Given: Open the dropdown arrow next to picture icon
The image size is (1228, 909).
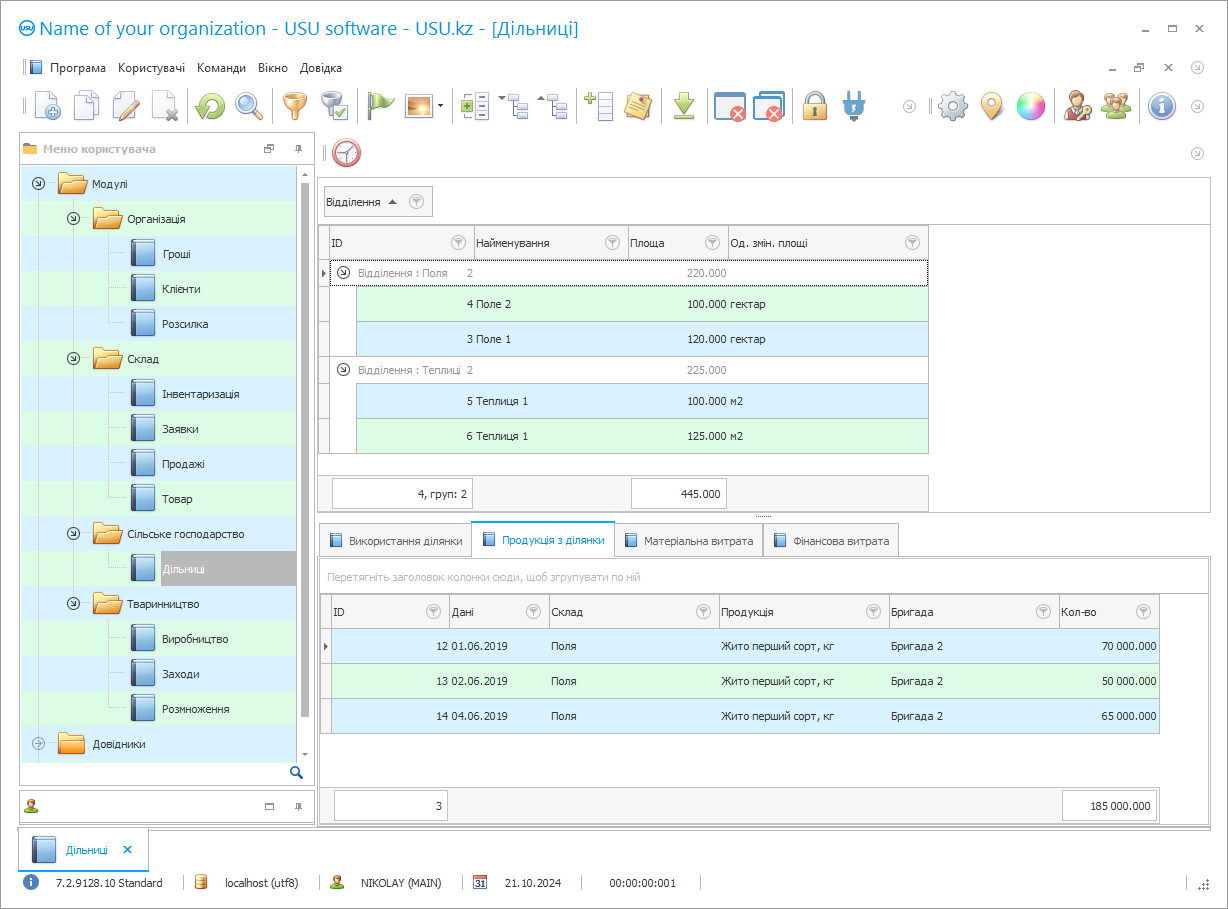Looking at the screenshot, I should pos(440,106).
